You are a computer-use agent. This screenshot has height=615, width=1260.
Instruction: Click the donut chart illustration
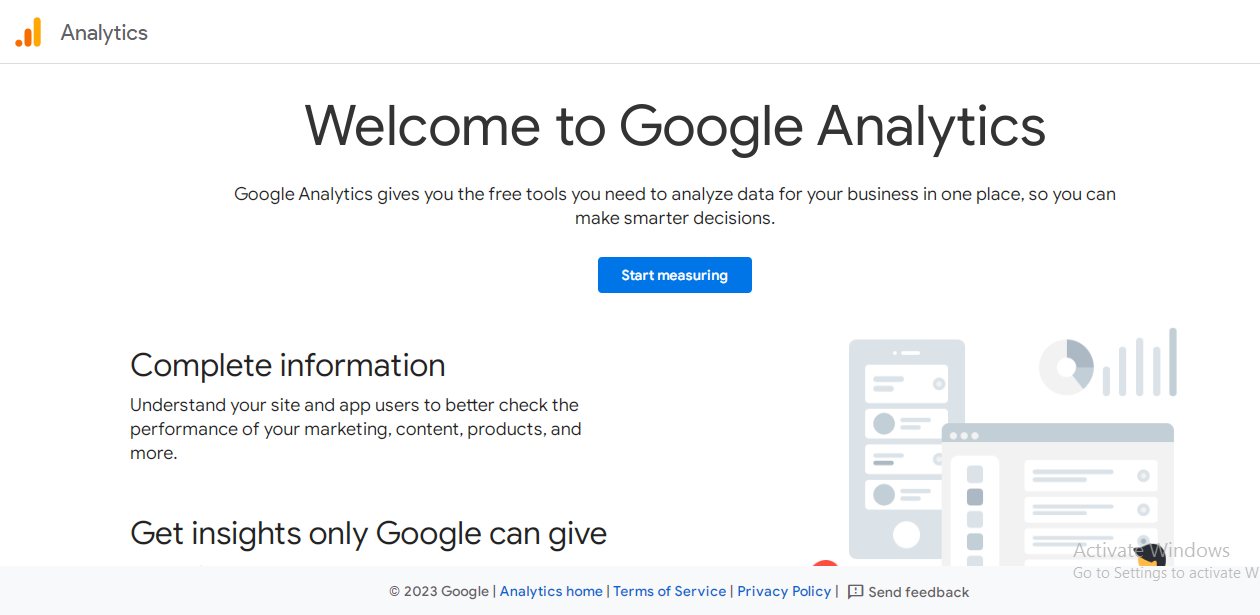coord(1066,367)
